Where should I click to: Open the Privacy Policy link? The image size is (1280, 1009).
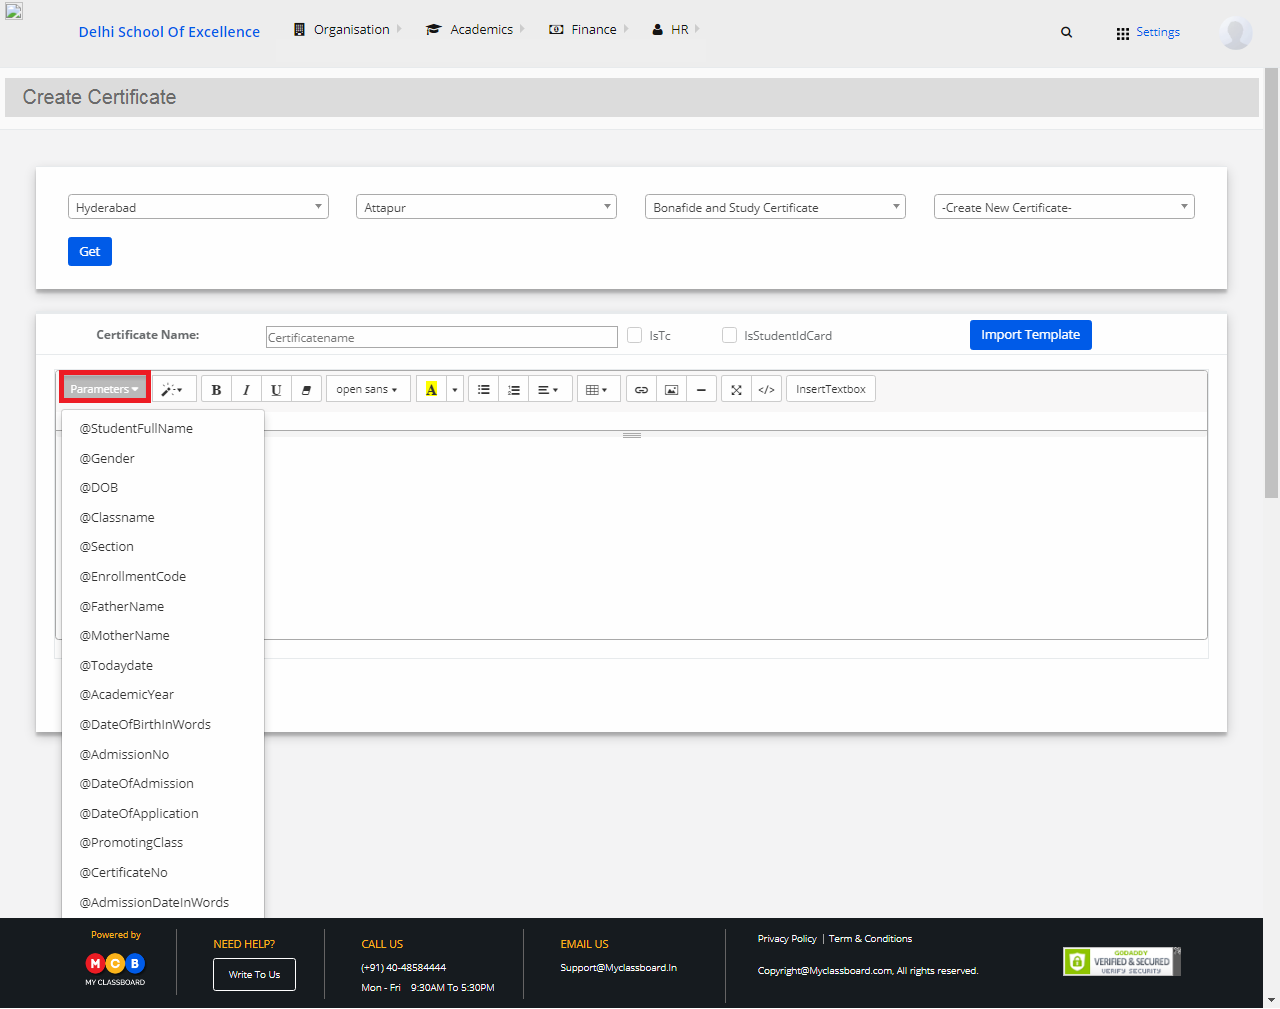(x=787, y=939)
